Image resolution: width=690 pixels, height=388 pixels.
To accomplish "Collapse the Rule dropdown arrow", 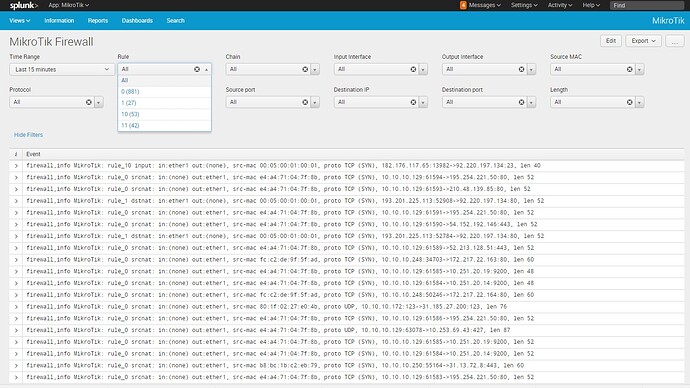I will click(206, 69).
